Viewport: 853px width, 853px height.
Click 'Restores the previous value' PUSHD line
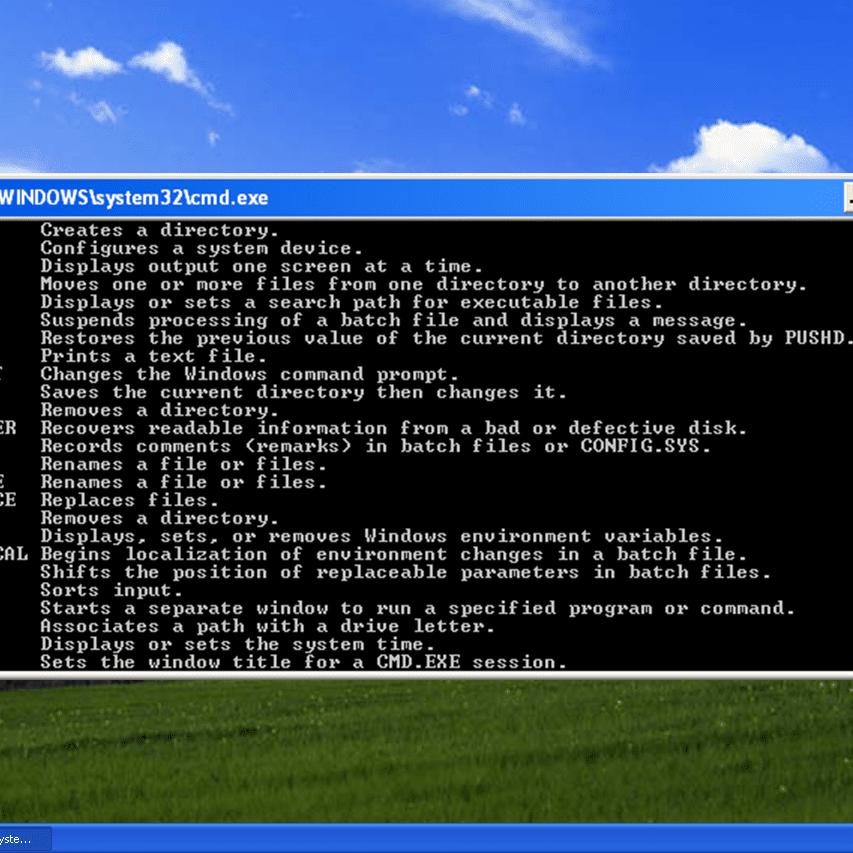pos(447,338)
